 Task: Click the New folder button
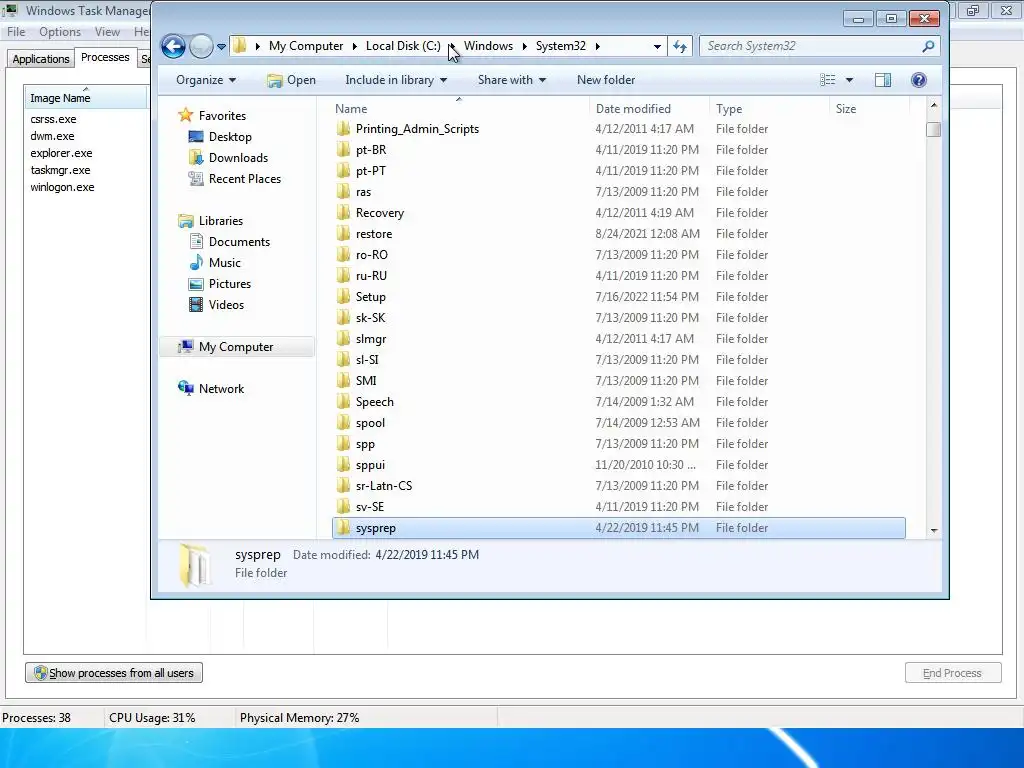point(606,80)
